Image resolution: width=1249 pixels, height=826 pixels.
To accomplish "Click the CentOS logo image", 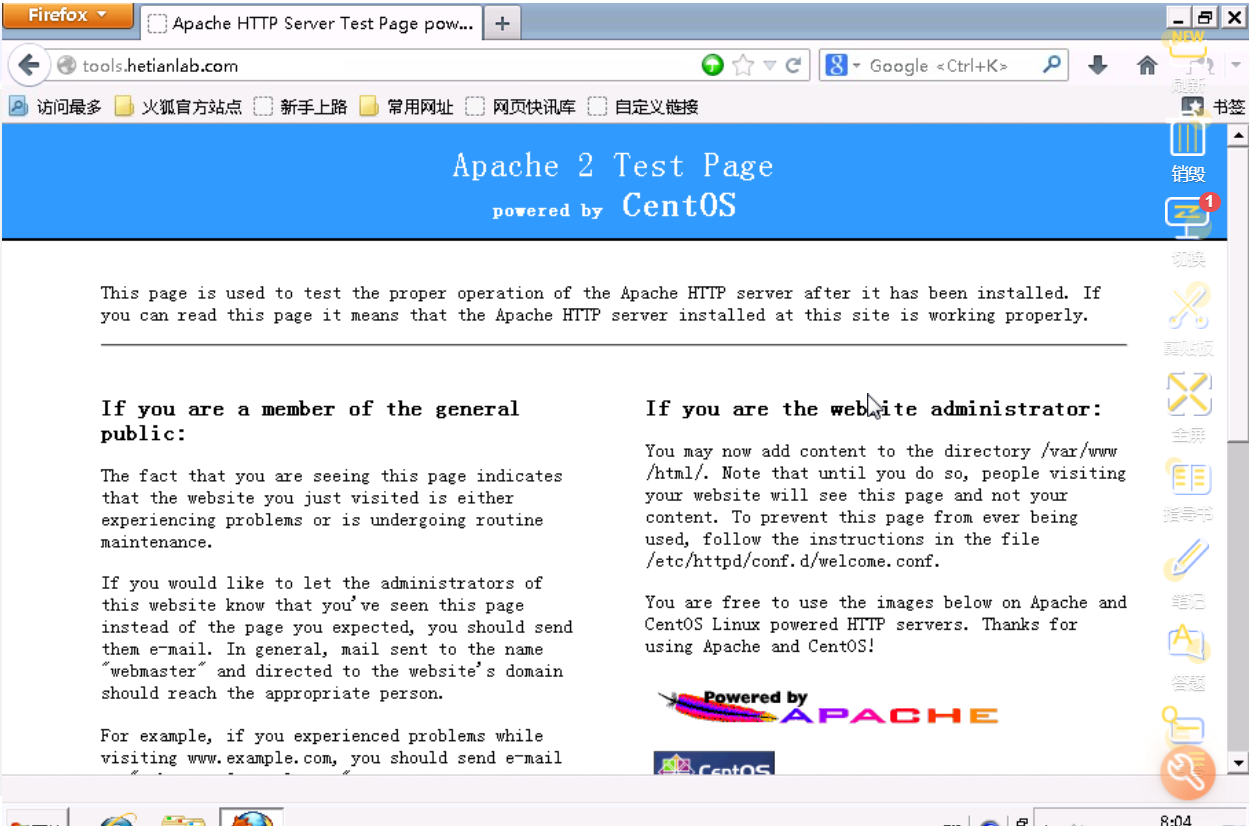I will click(x=714, y=764).
